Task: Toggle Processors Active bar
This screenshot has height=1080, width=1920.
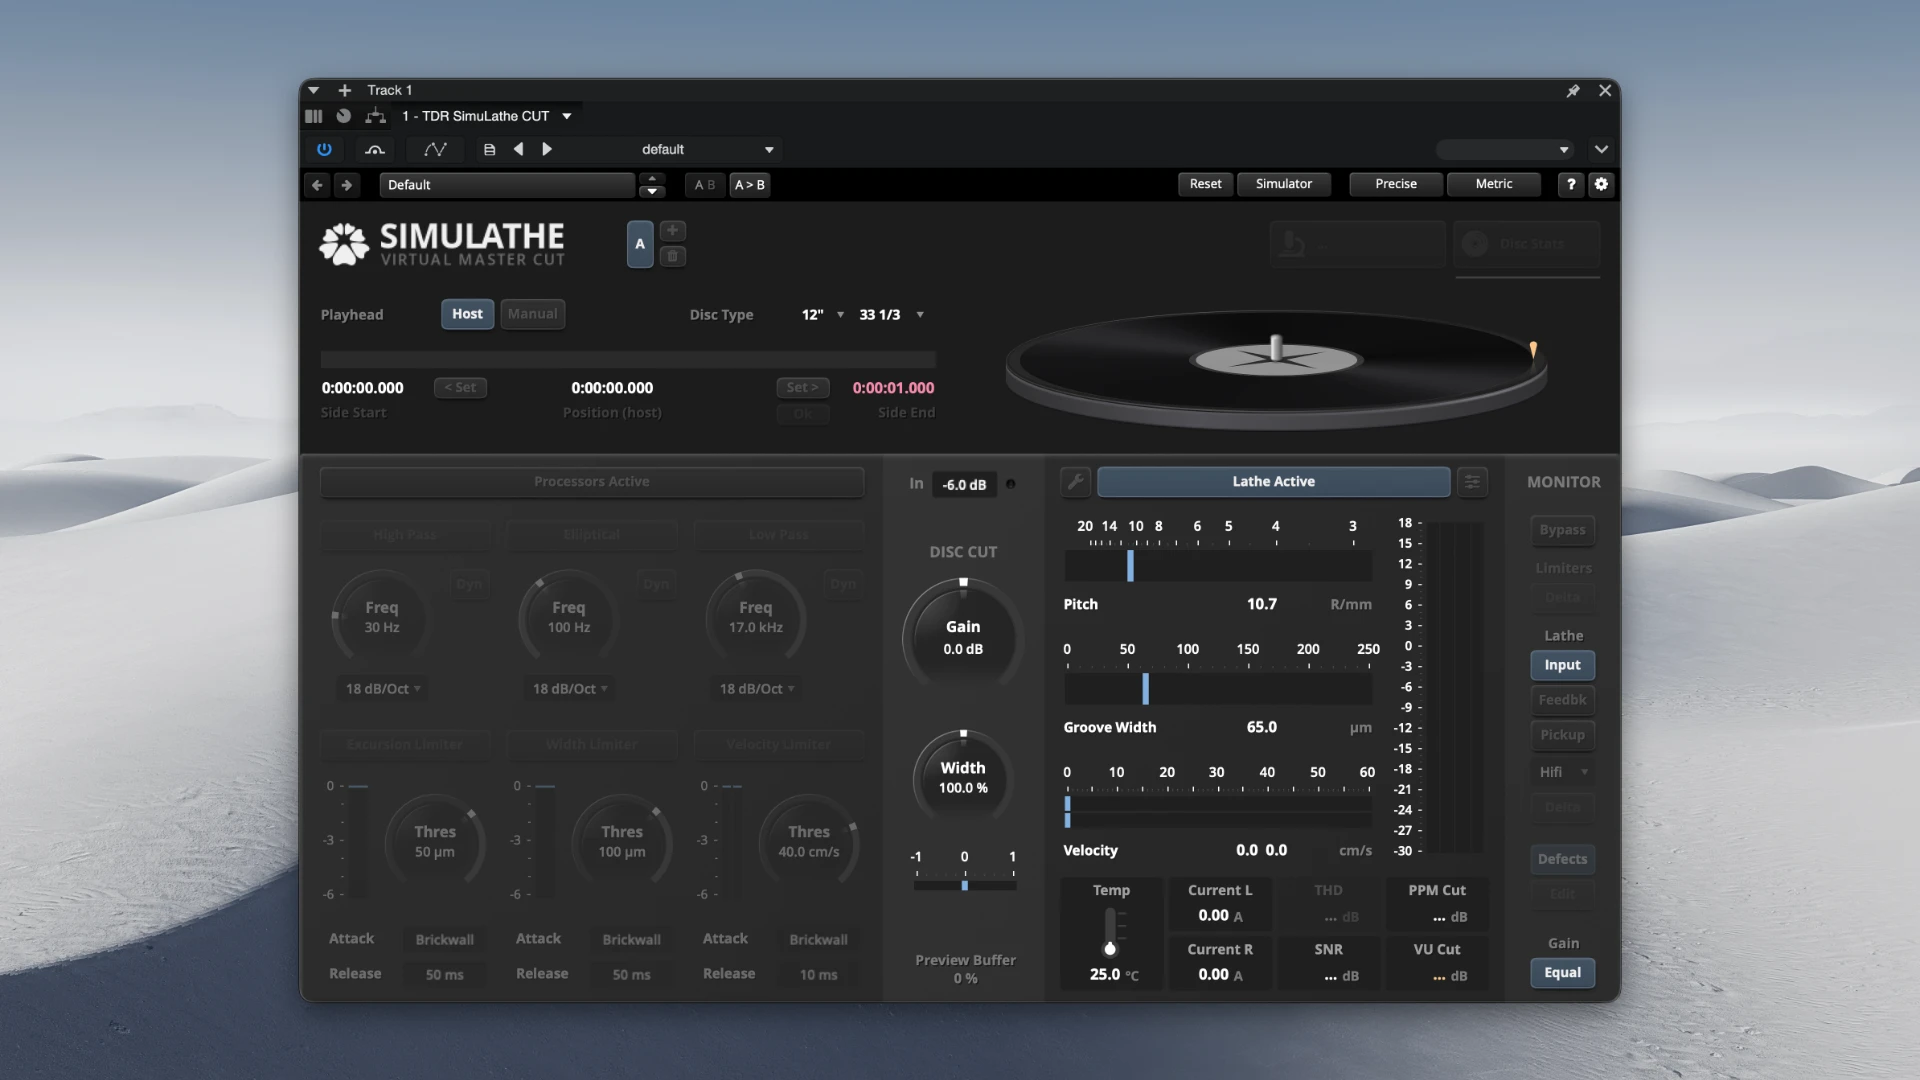Action: (x=592, y=482)
